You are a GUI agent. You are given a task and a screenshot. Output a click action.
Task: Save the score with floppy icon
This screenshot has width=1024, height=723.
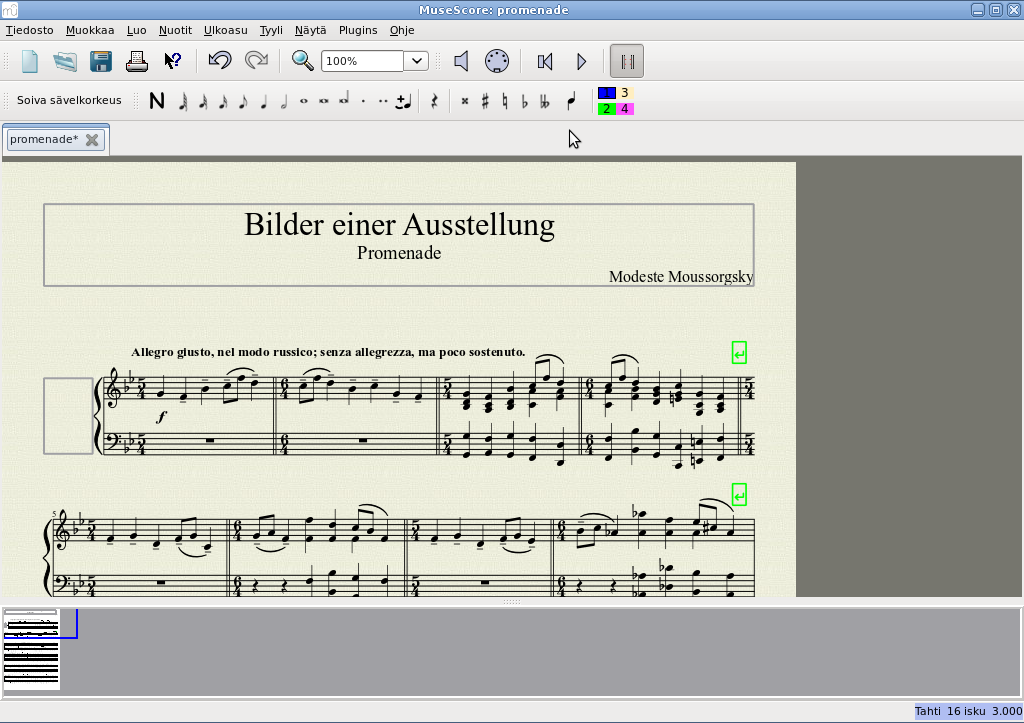(x=101, y=61)
